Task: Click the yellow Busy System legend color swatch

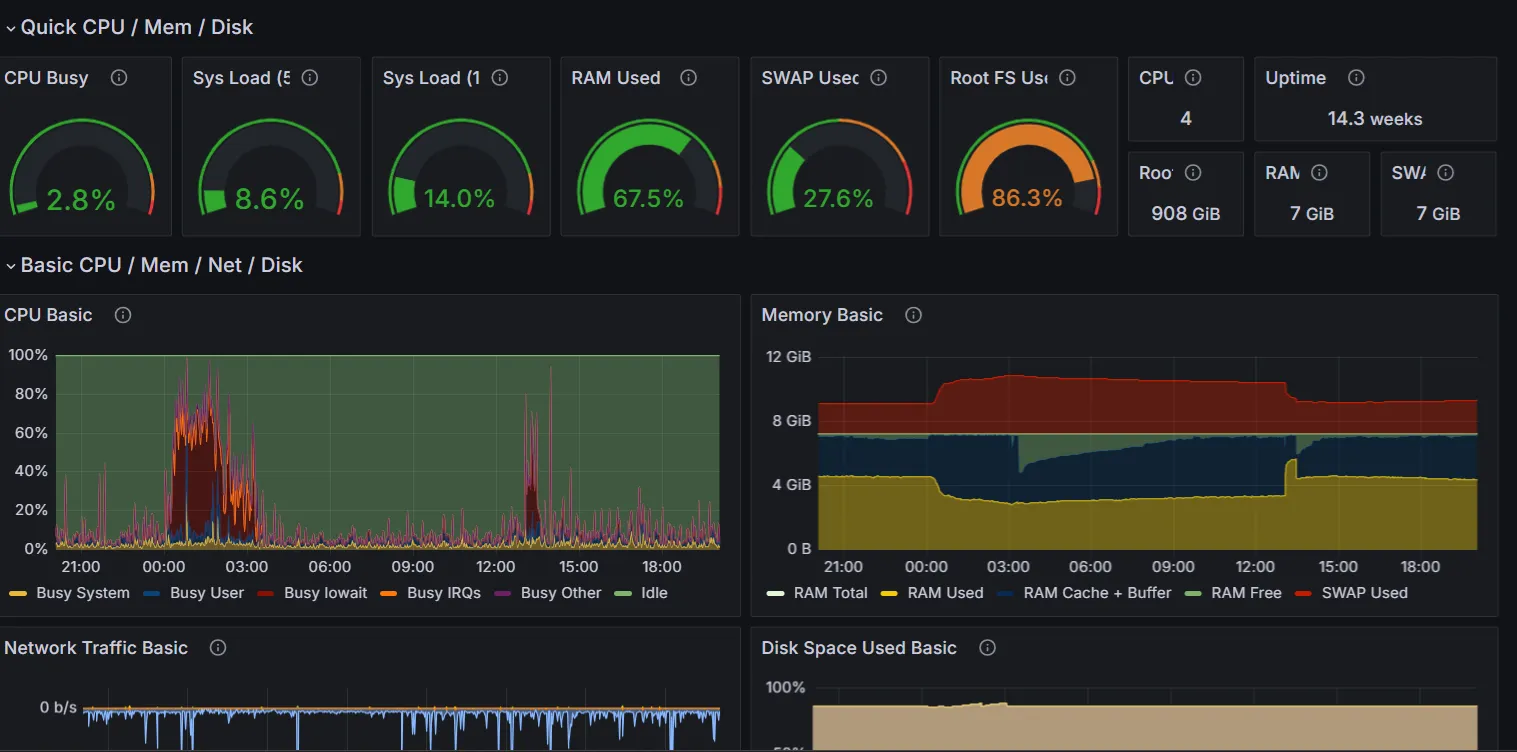Action: (x=17, y=593)
